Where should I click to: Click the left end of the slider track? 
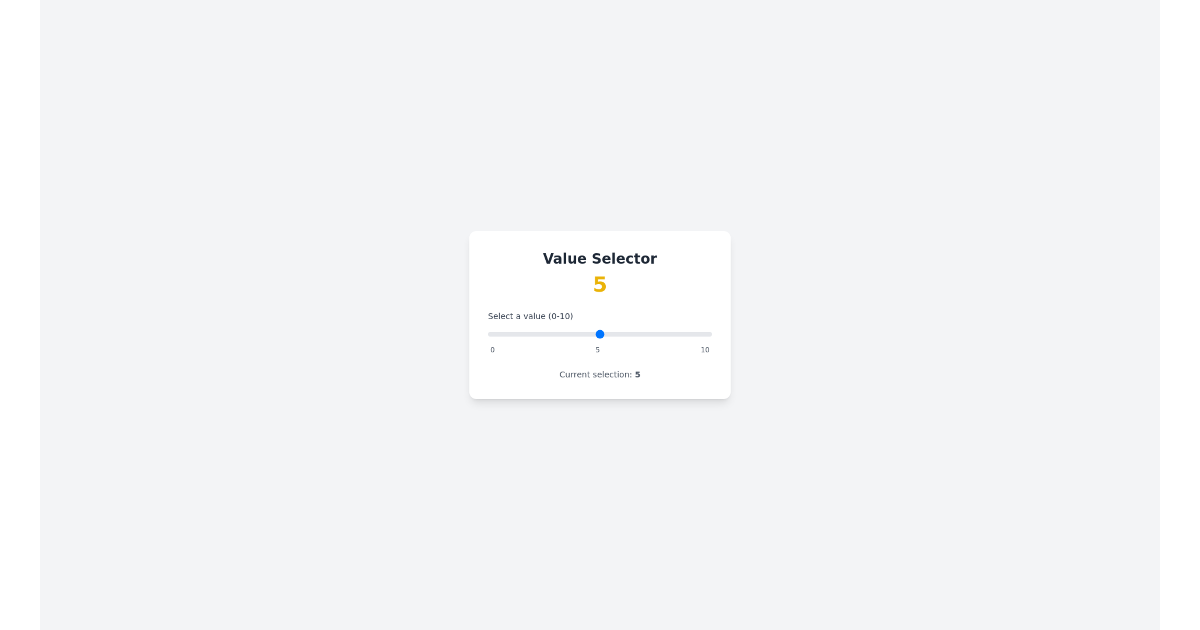[x=489, y=334]
